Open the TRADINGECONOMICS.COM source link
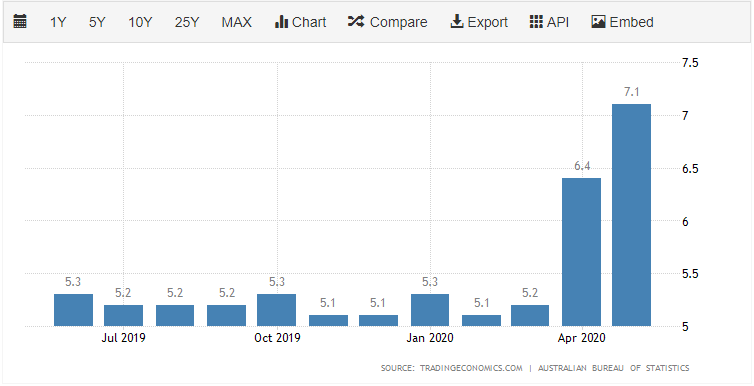 pyautogui.click(x=471, y=368)
